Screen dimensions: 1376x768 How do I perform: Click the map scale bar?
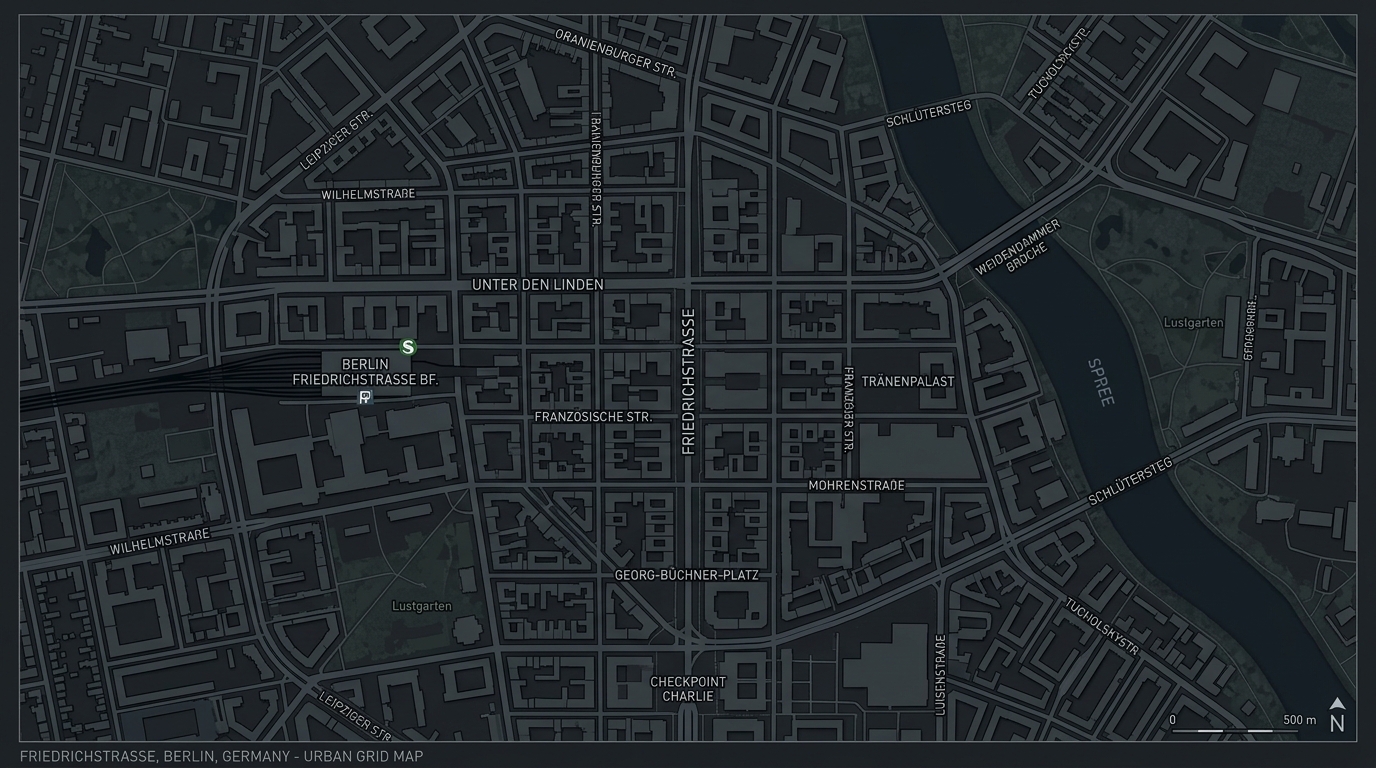1234,732
